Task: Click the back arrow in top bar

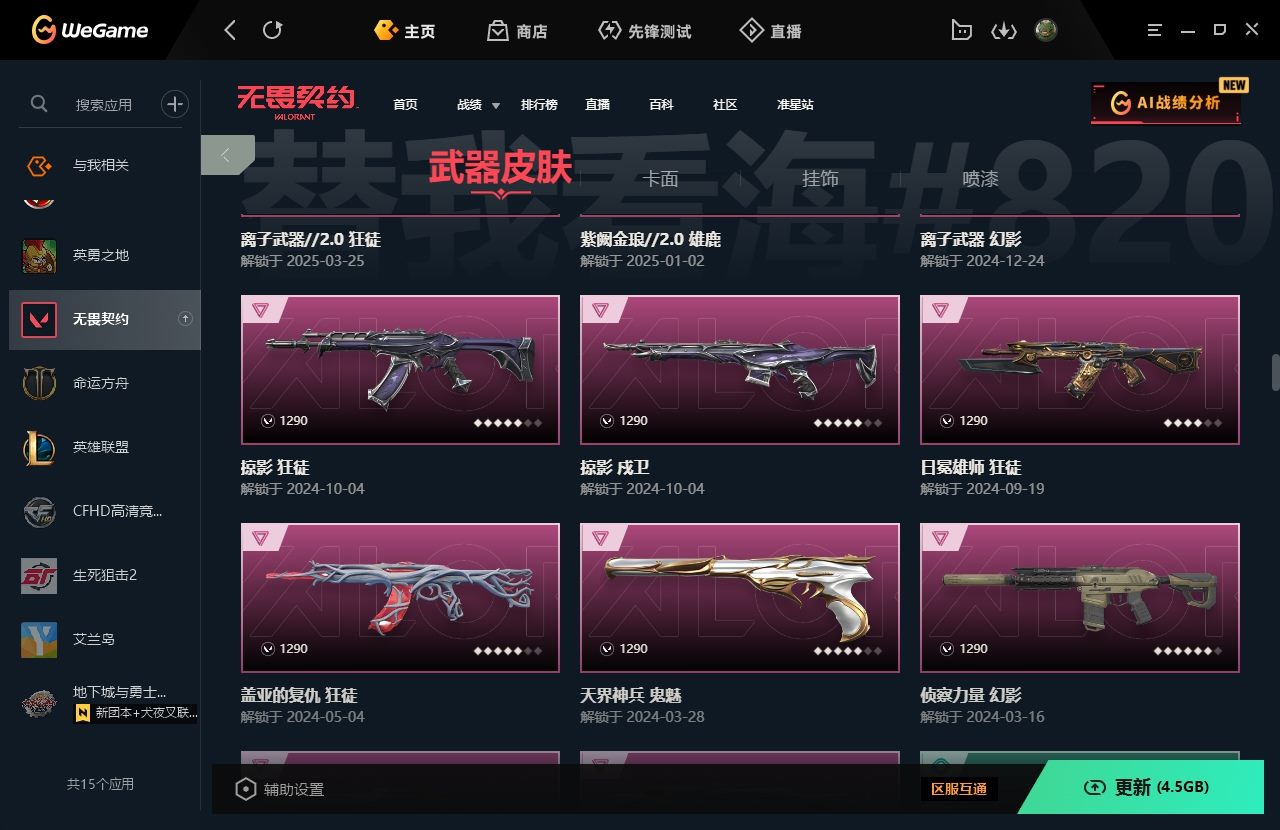Action: pyautogui.click(x=230, y=30)
